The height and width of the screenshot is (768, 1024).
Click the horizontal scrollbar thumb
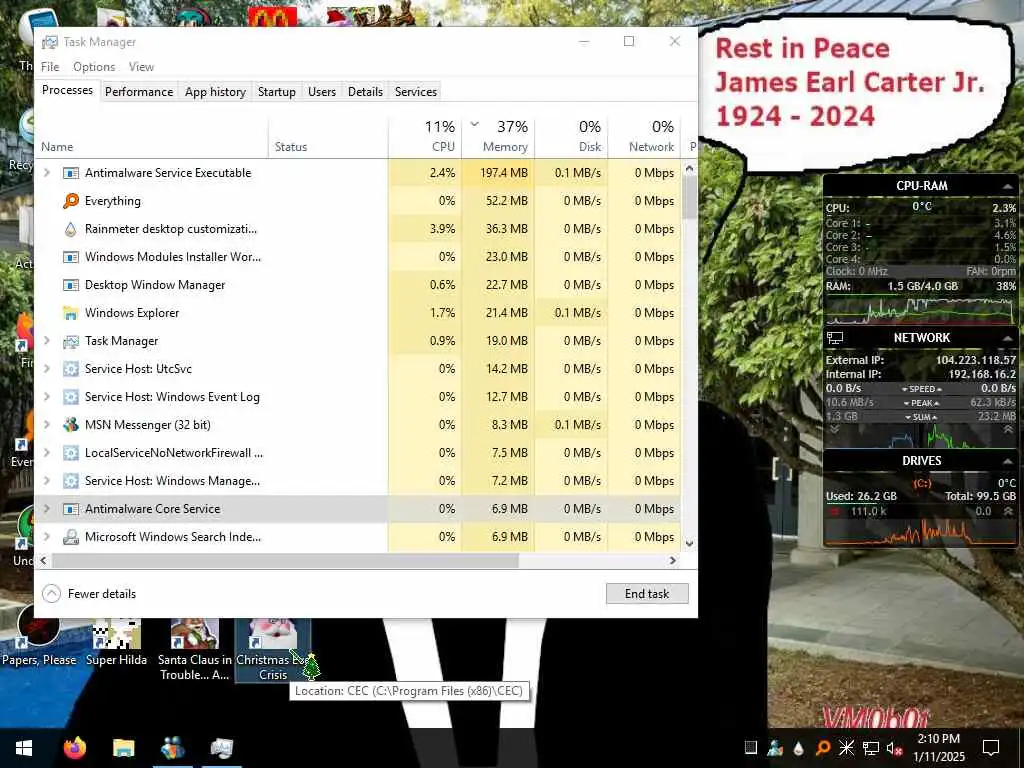click(285, 561)
